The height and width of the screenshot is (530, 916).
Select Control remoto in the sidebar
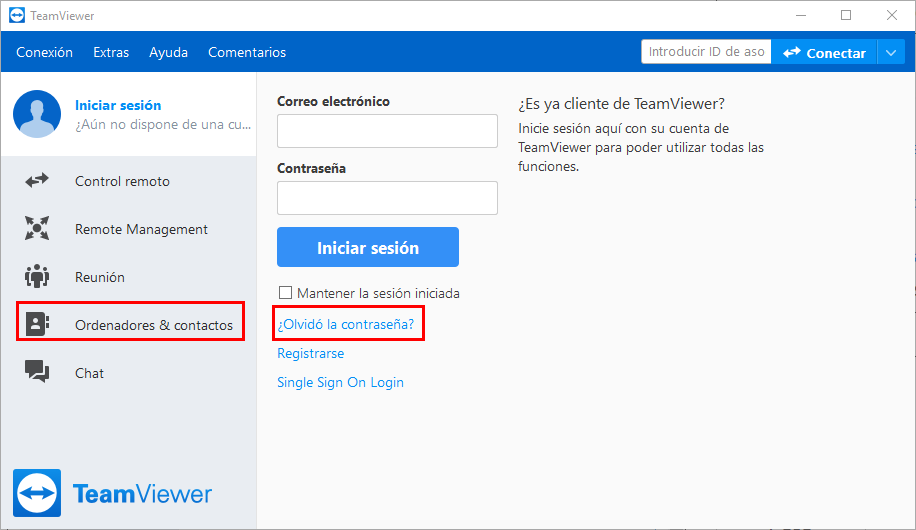click(129, 181)
